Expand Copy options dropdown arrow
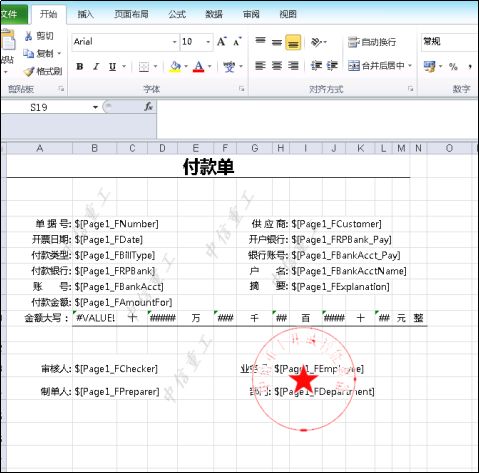Screen dimensions: 479x473 coord(59,53)
